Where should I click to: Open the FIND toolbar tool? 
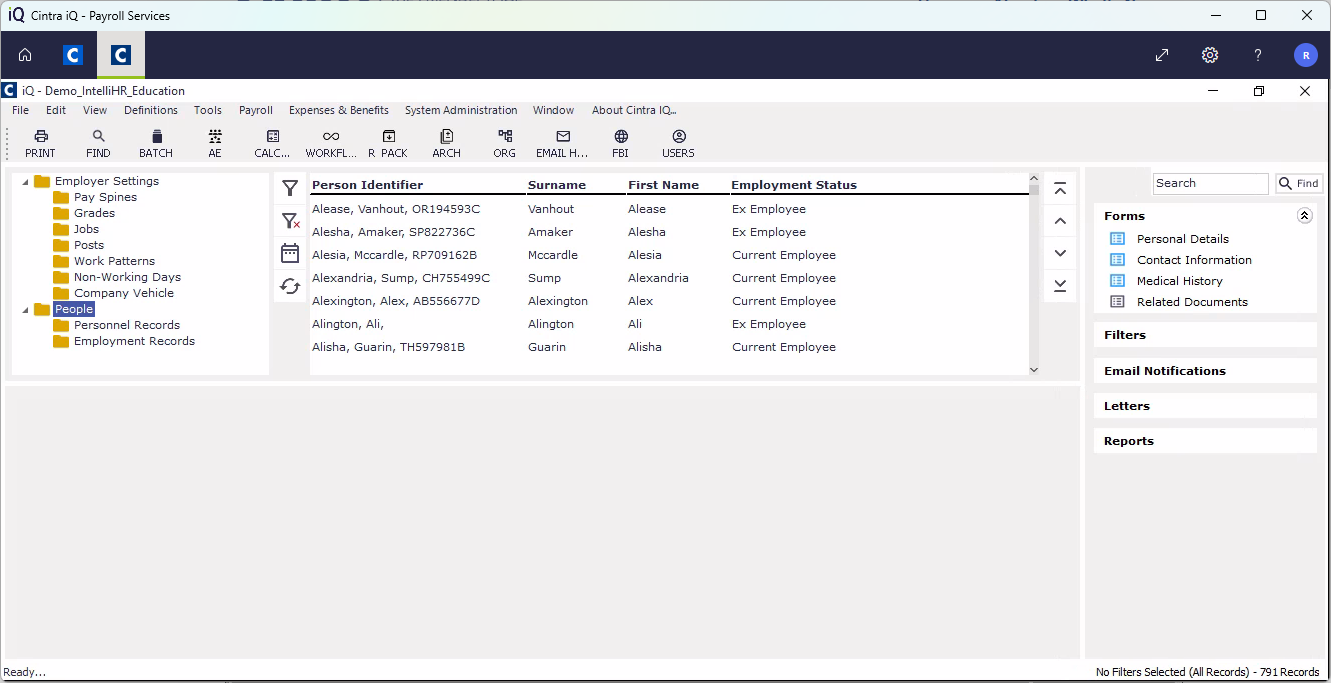click(x=98, y=143)
